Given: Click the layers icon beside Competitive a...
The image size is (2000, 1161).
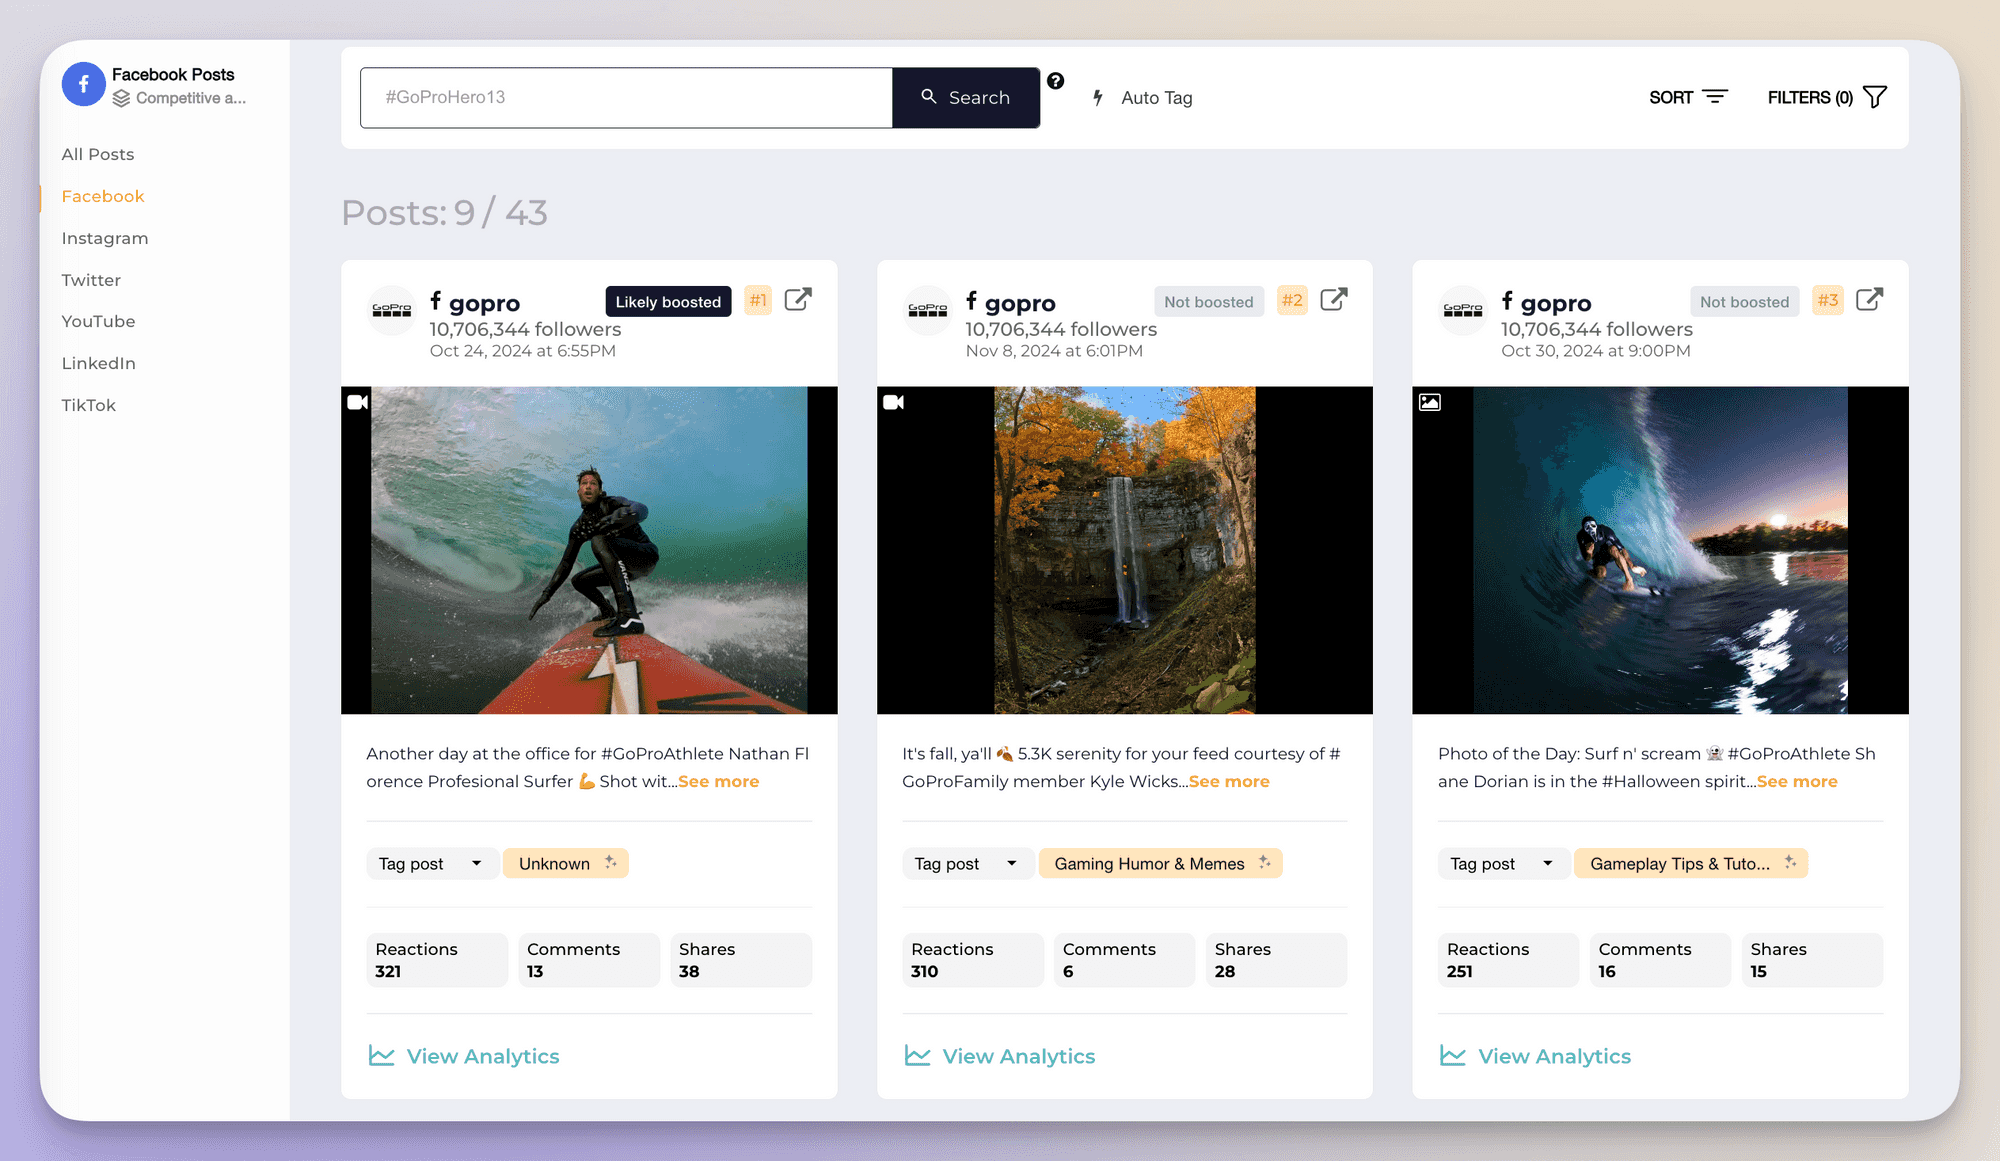Looking at the screenshot, I should pyautogui.click(x=121, y=98).
